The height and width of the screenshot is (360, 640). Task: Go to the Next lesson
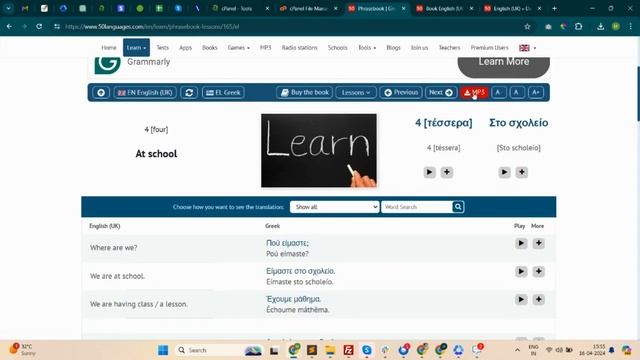point(441,93)
